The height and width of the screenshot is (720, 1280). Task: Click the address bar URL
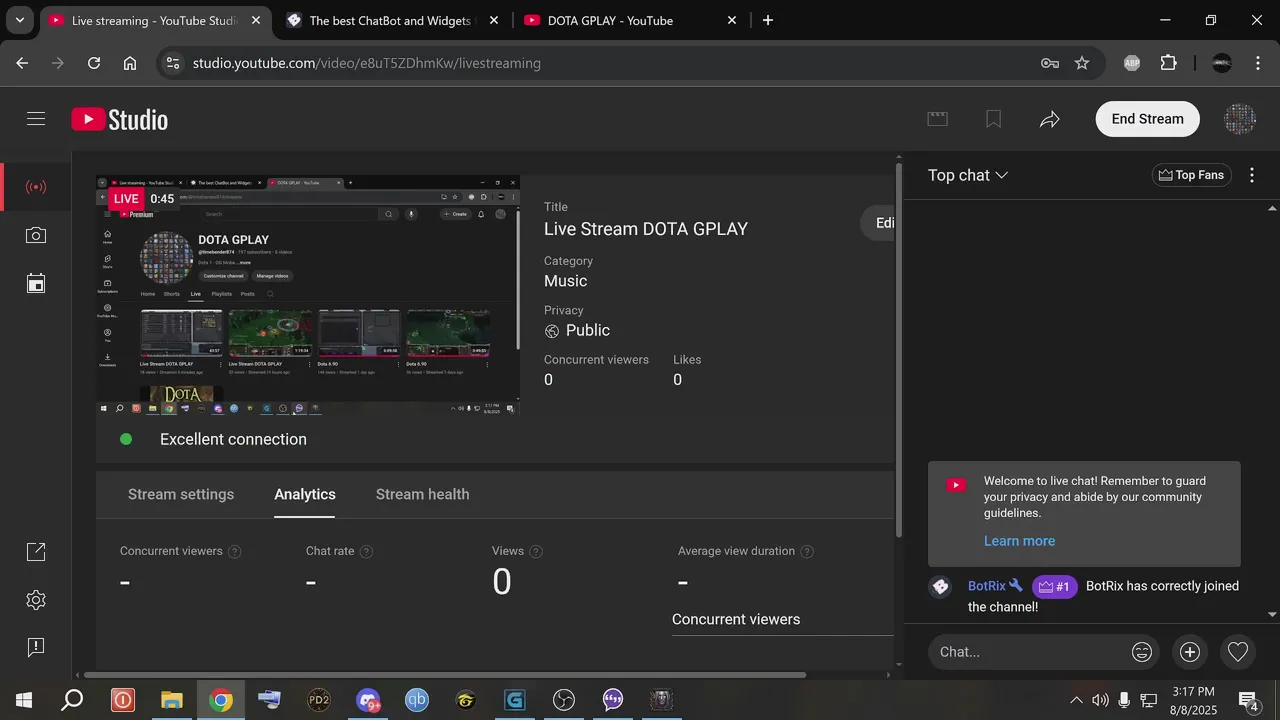[367, 63]
